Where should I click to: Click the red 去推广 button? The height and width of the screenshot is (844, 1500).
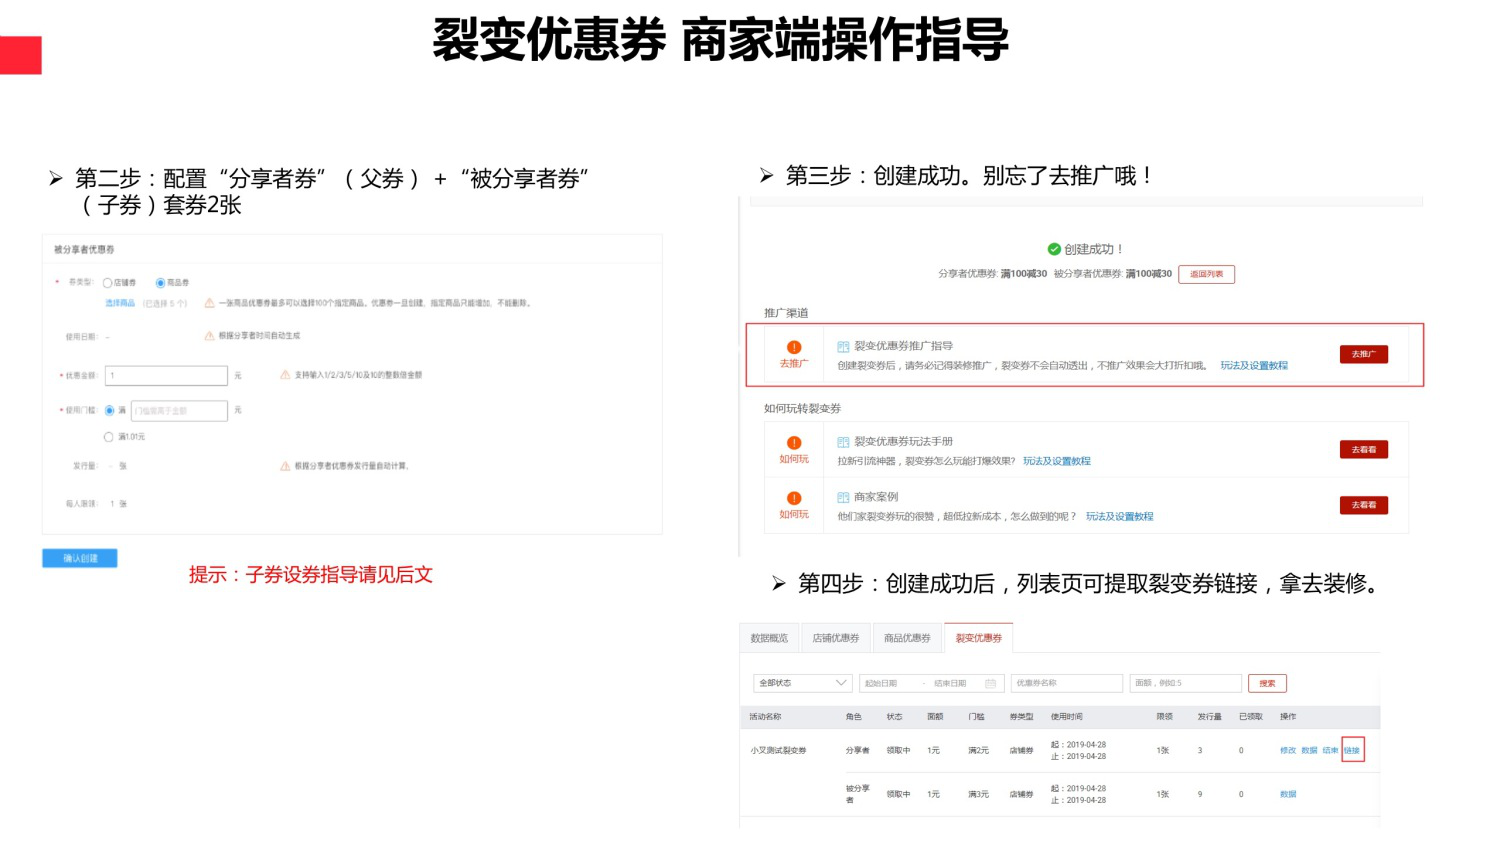1363,354
